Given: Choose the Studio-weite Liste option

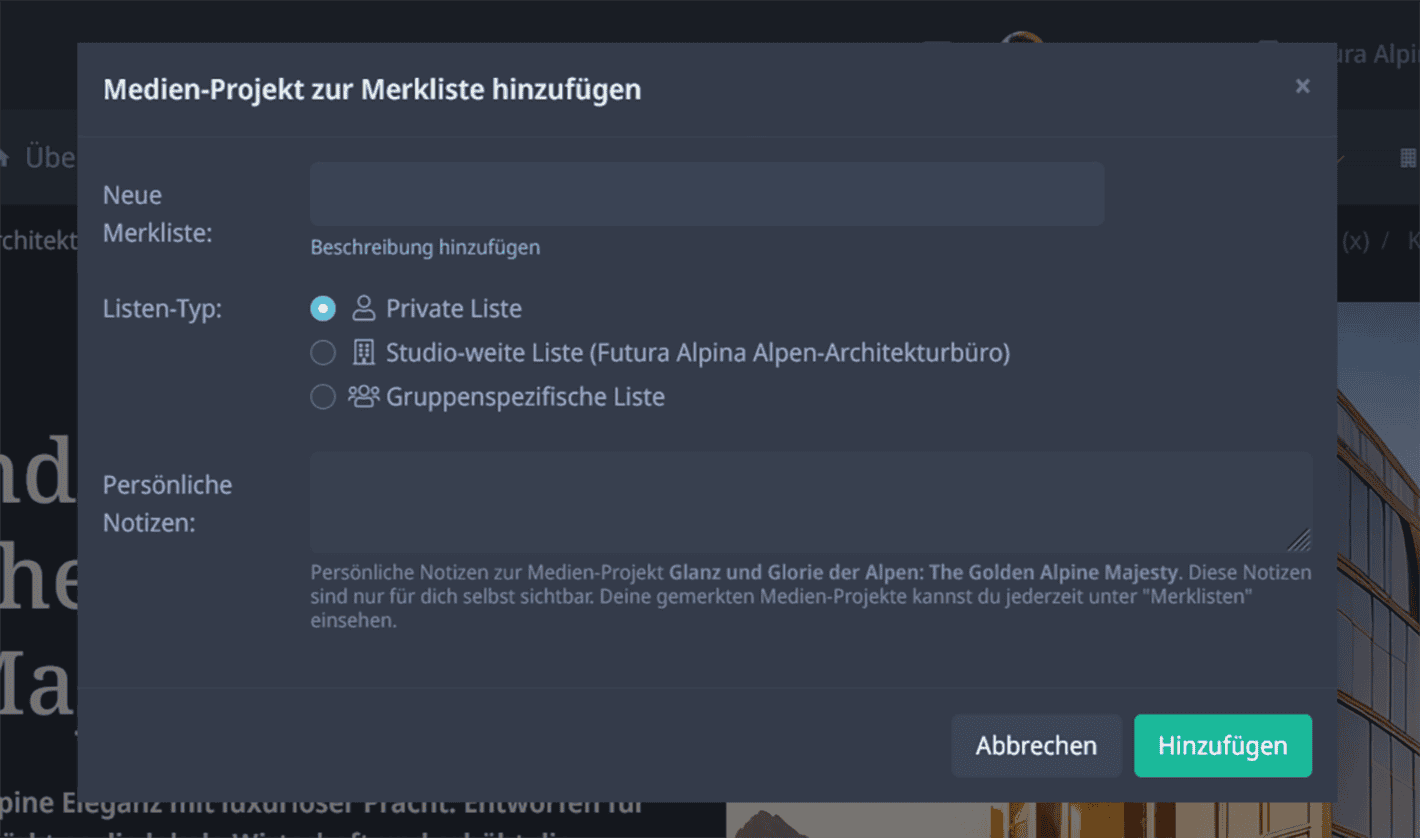Looking at the screenshot, I should (322, 352).
